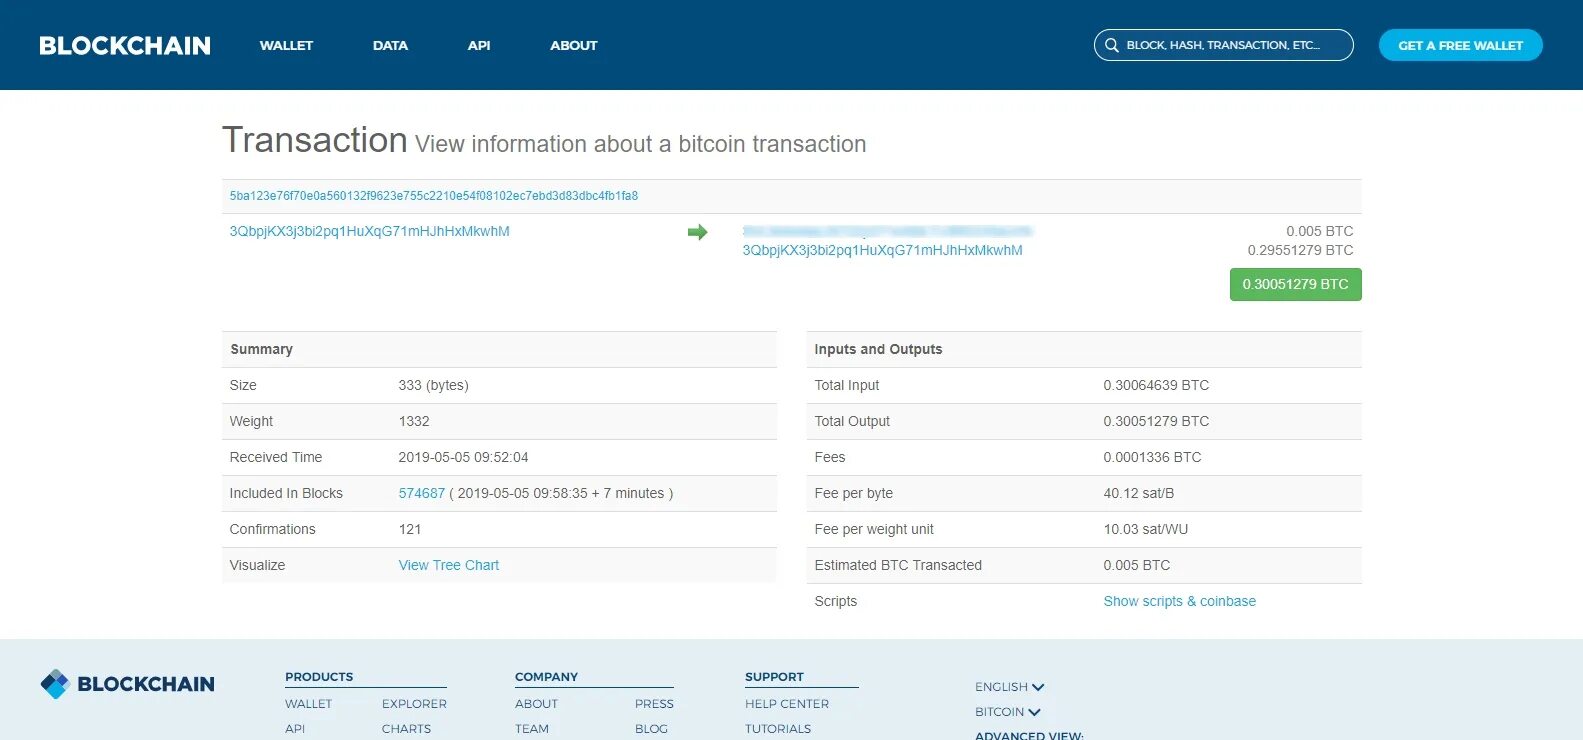Viewport: 1583px width, 740px height.
Task: Click the COMPANY footer heading
Action: coord(546,677)
